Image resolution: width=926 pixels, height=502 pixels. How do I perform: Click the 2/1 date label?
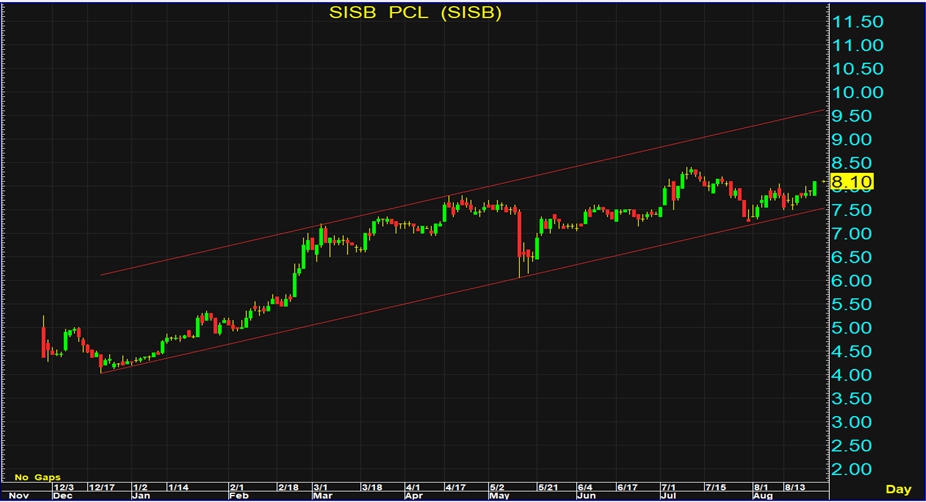tap(237, 487)
